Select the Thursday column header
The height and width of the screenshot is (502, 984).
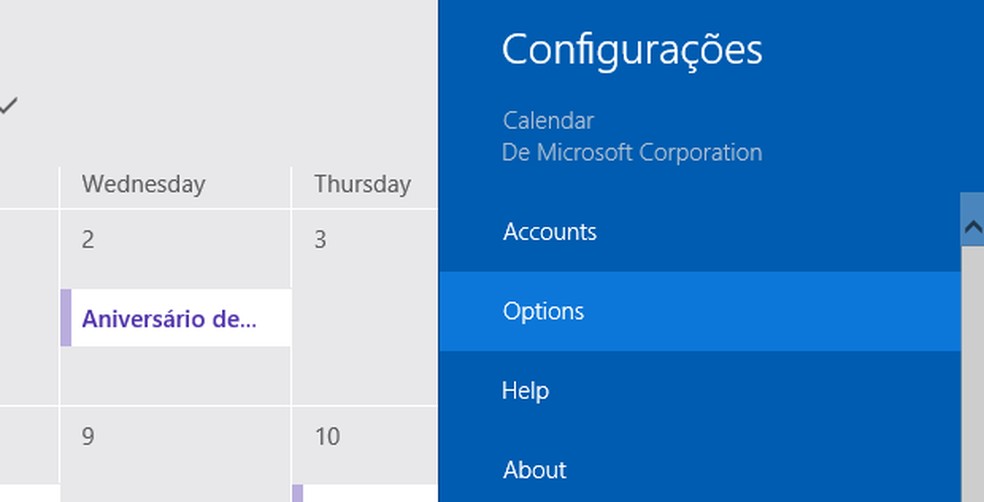362,184
